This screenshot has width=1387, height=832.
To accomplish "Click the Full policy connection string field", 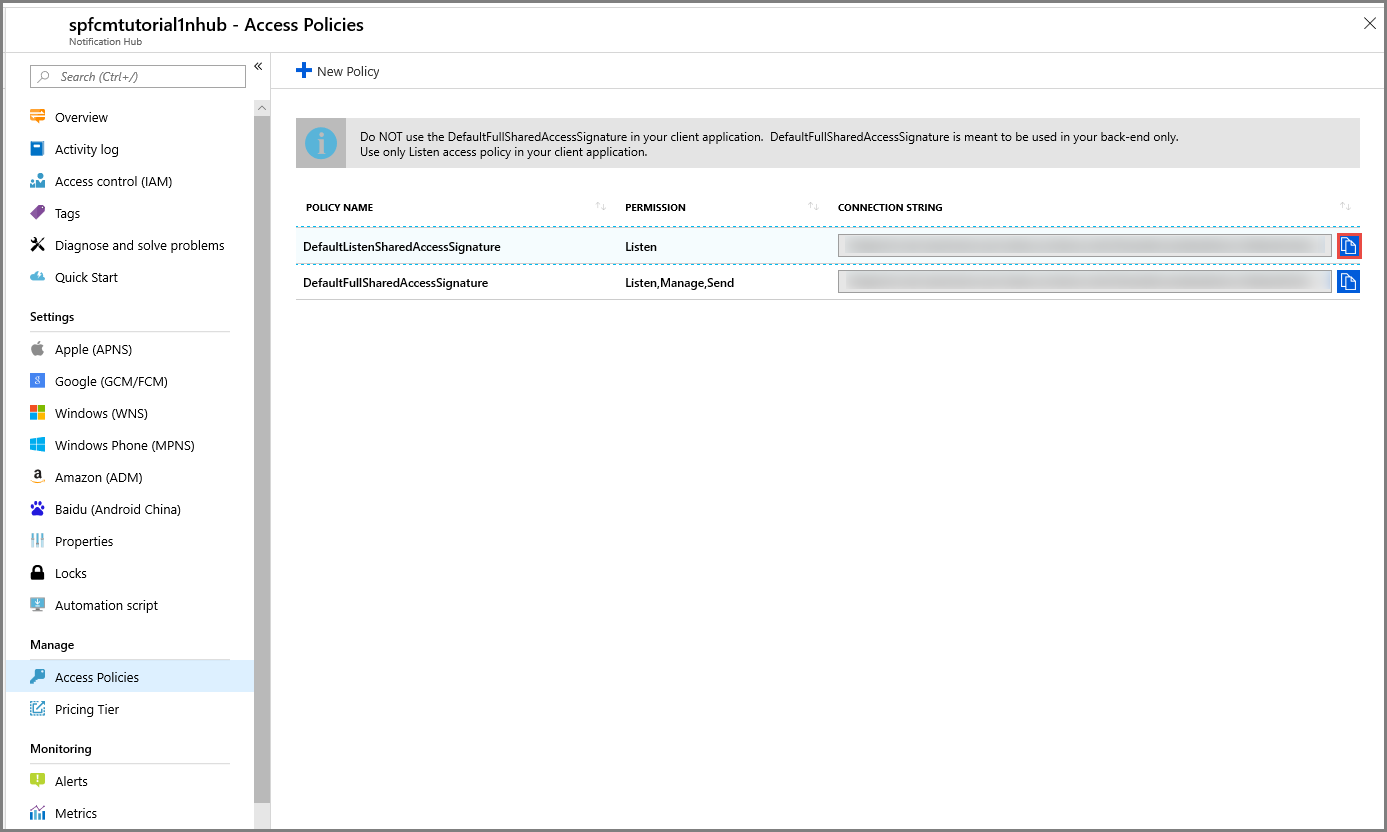I will point(1085,282).
